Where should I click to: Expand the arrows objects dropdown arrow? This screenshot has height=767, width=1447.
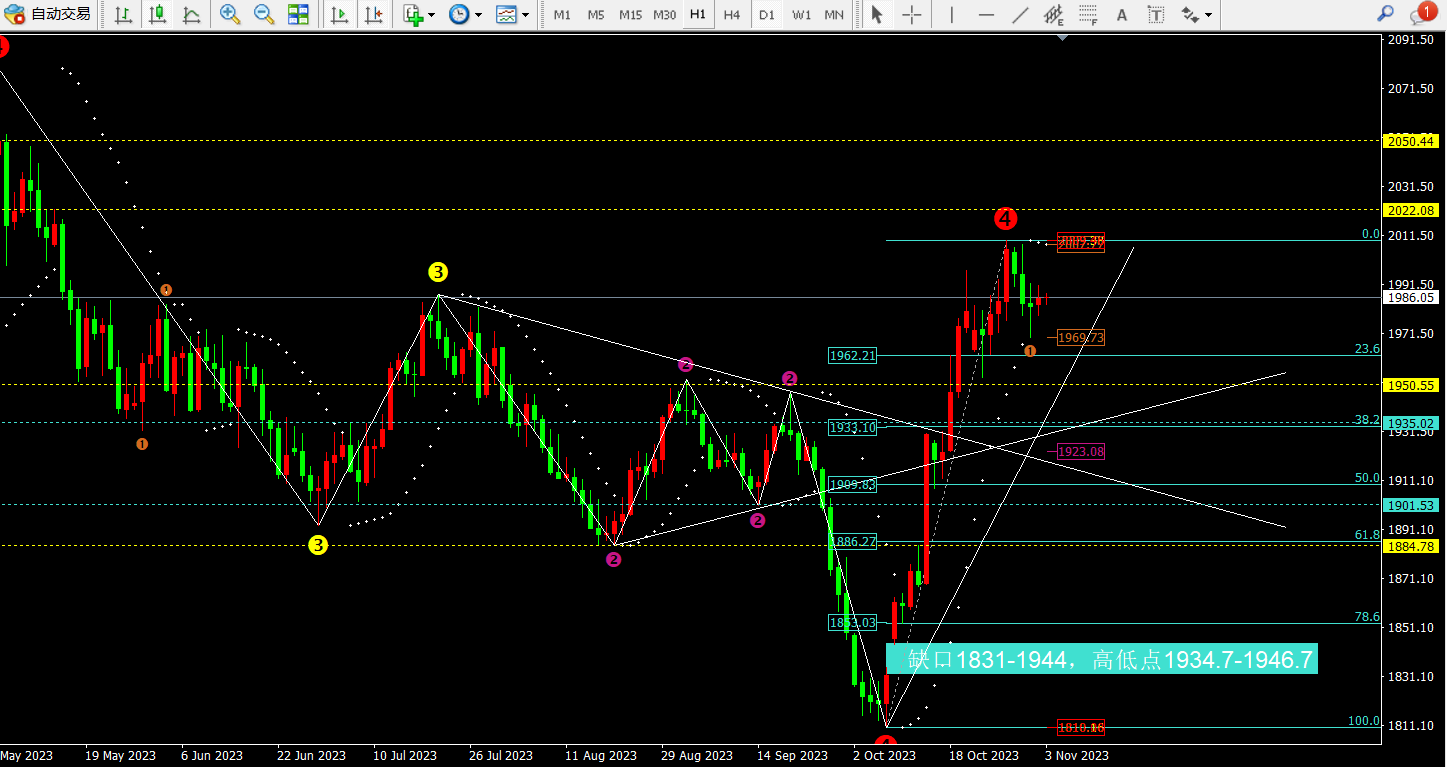[x=1208, y=15]
